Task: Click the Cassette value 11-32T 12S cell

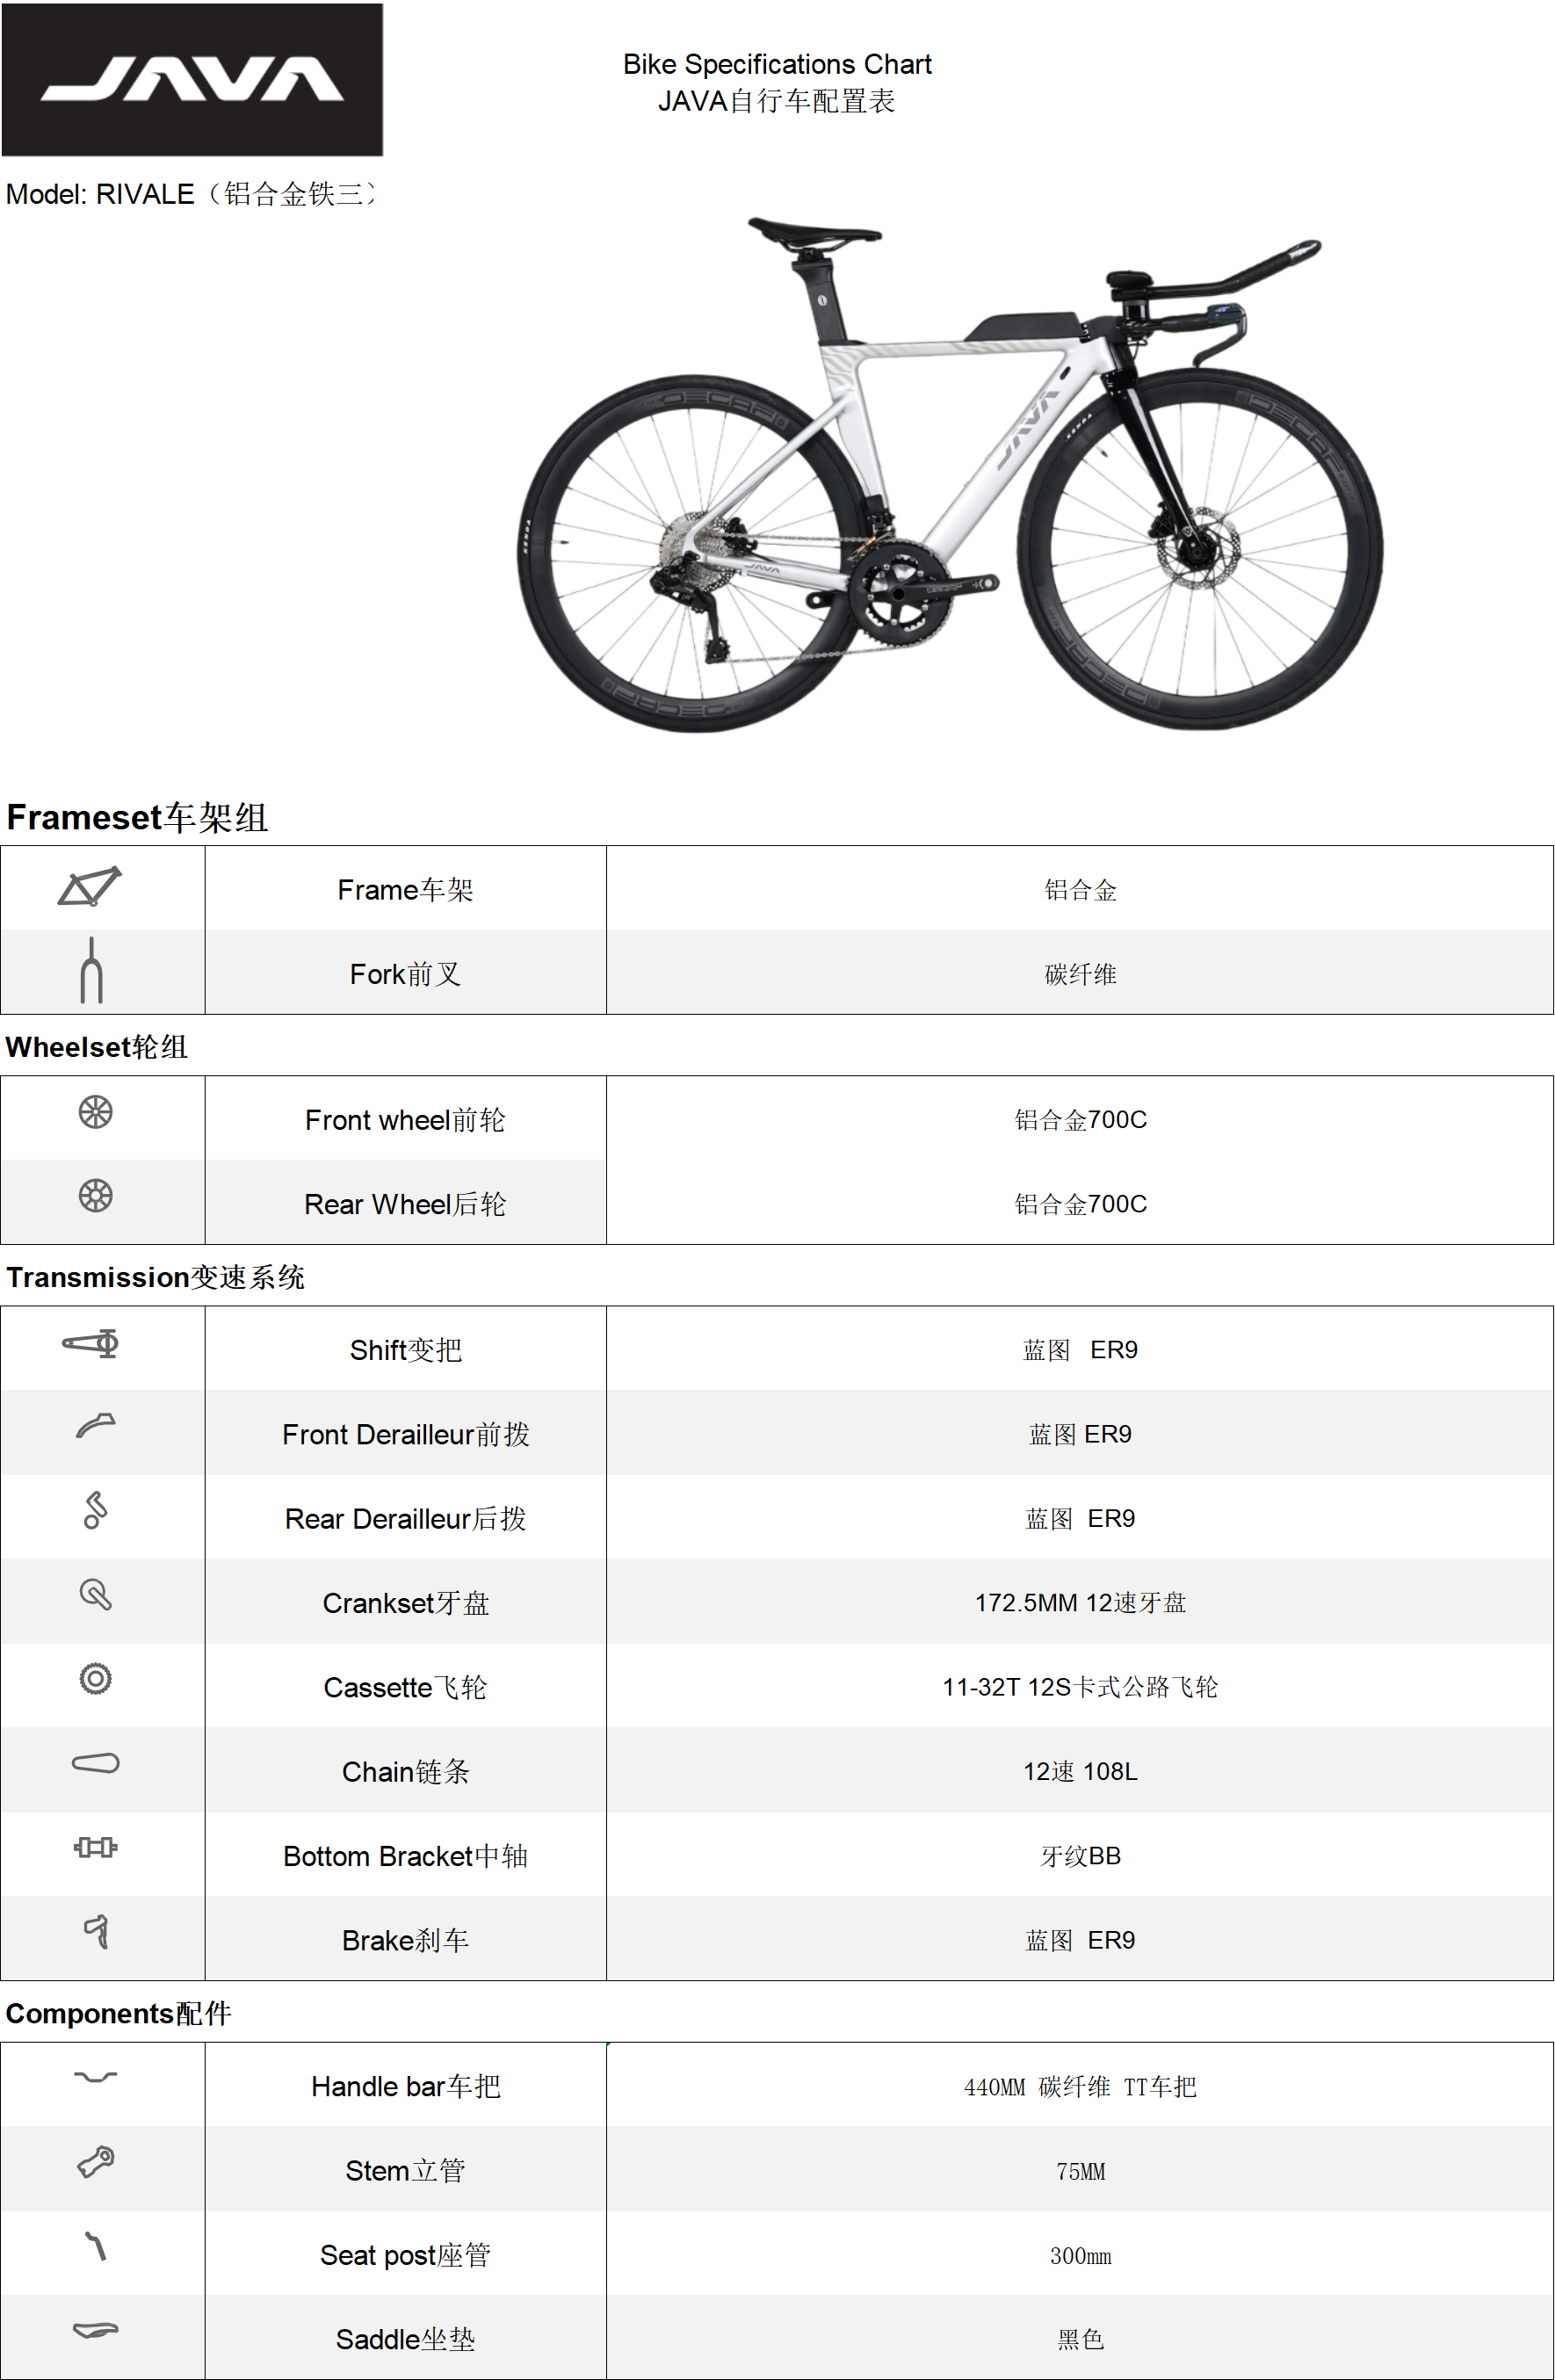Action: [x=1080, y=1687]
